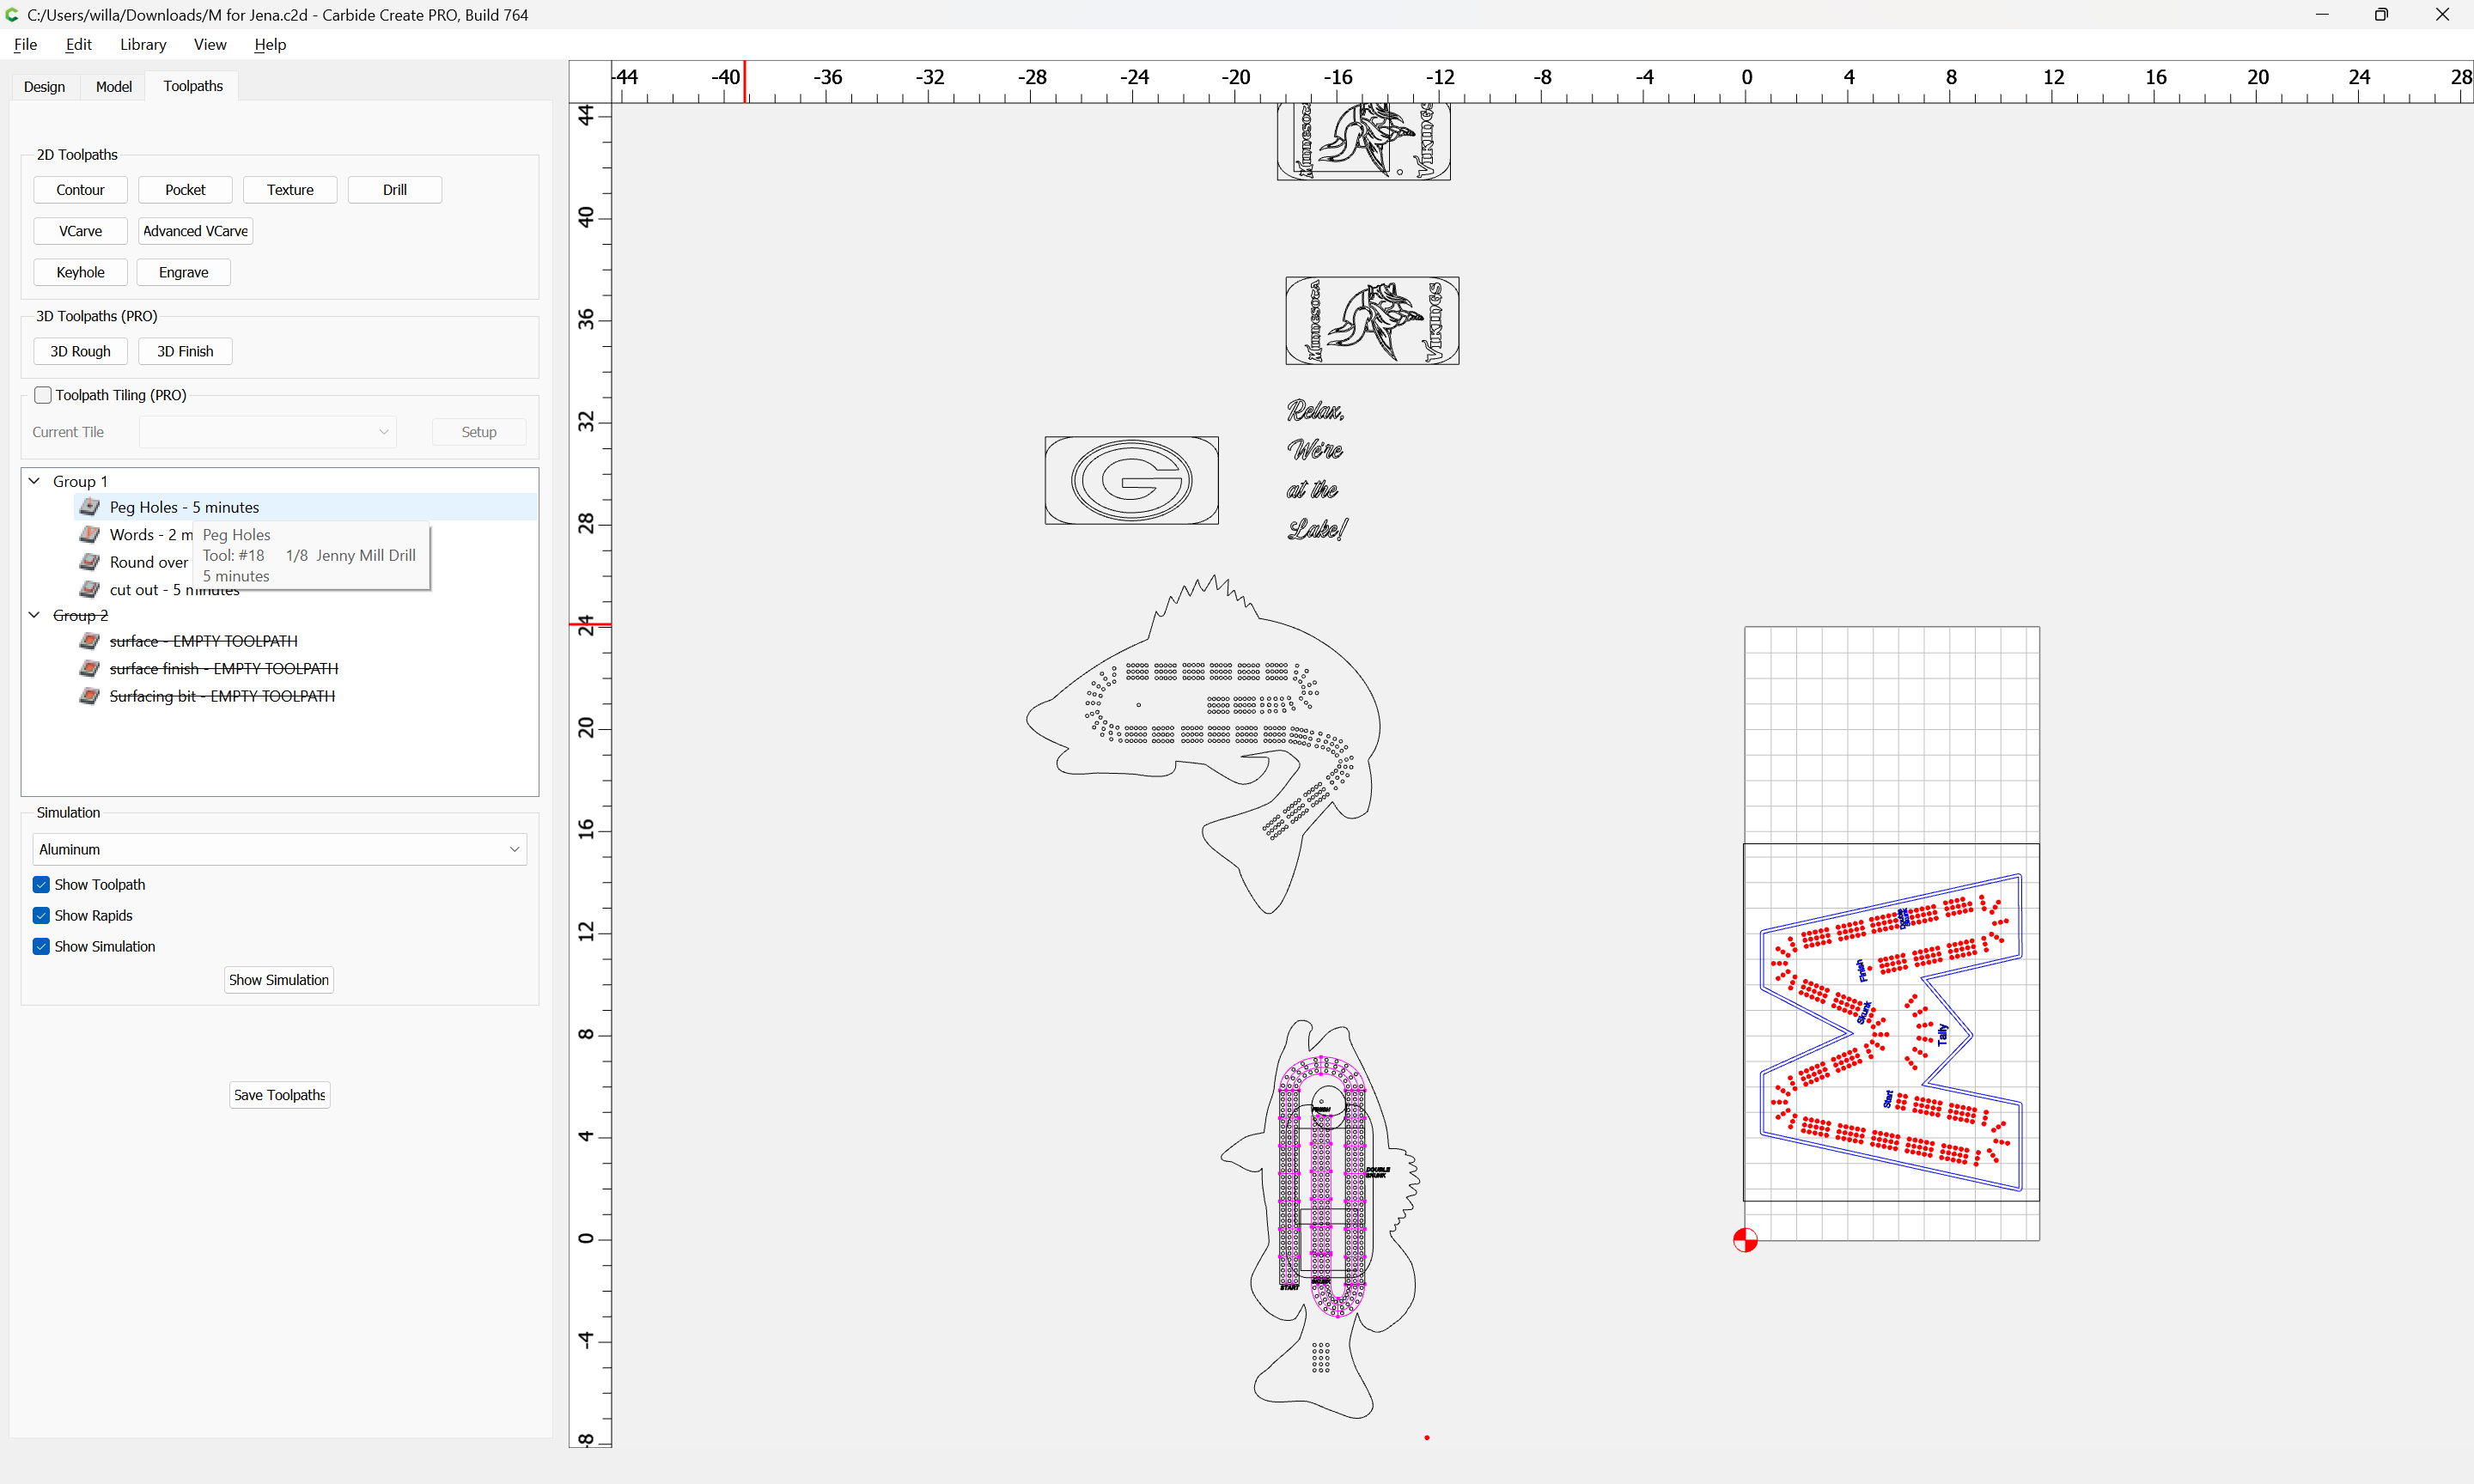Click the Advanced VCarve button
Viewport: 2474px width, 1484px height.
(x=195, y=231)
